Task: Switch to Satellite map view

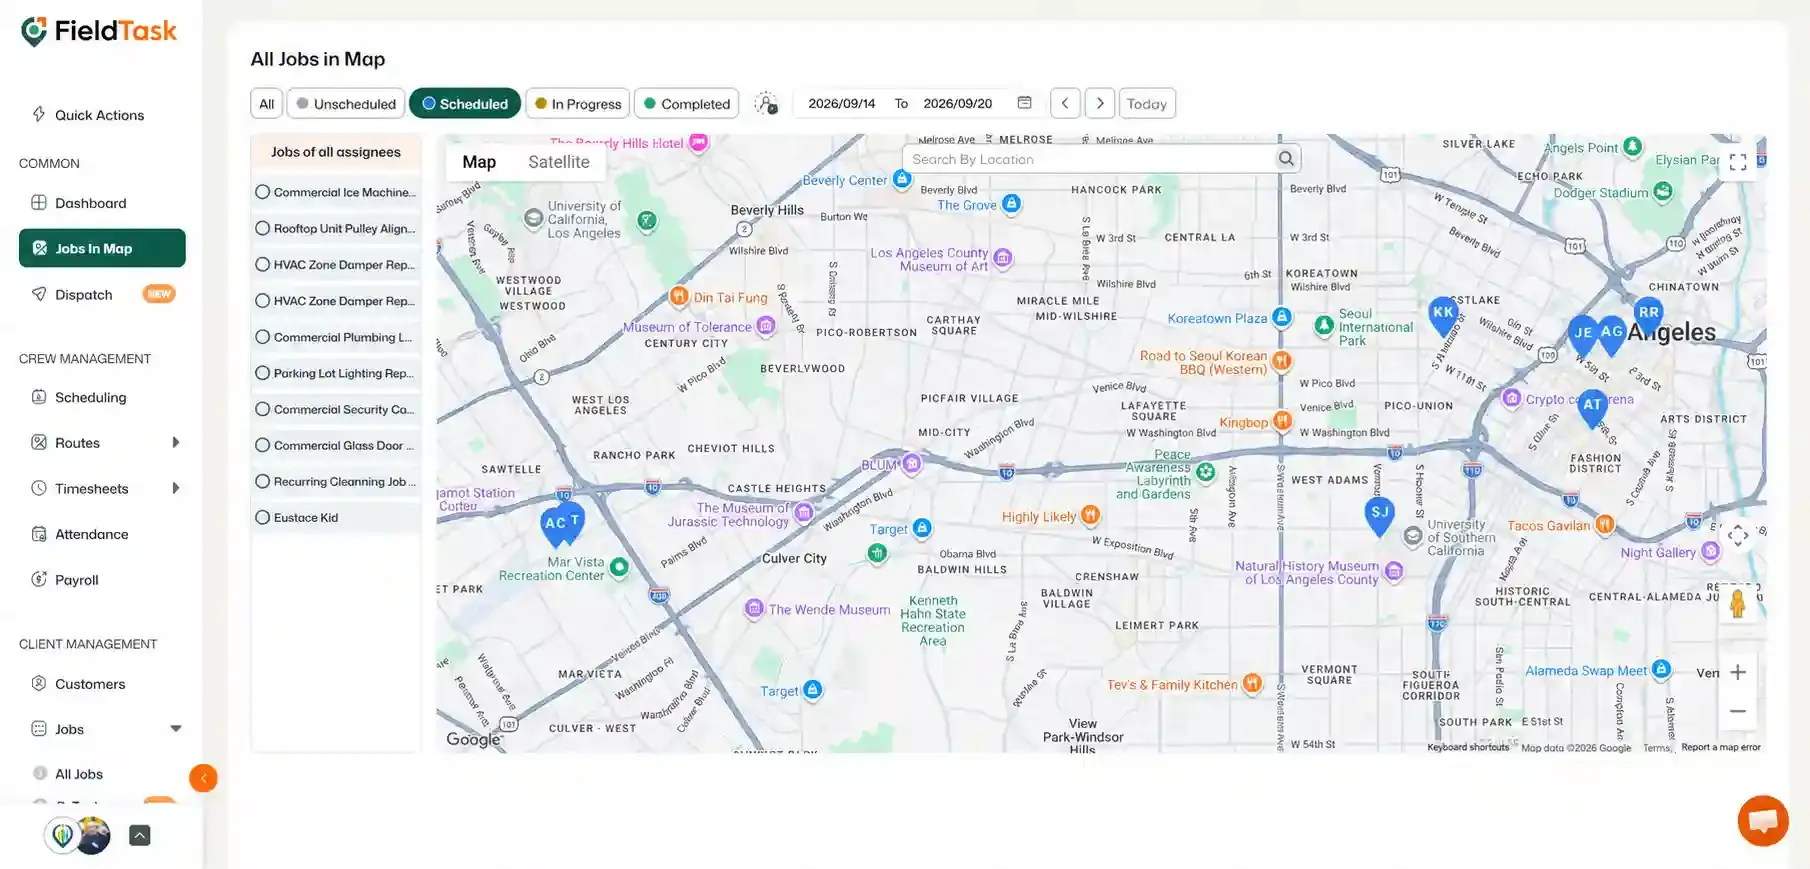Action: [559, 162]
